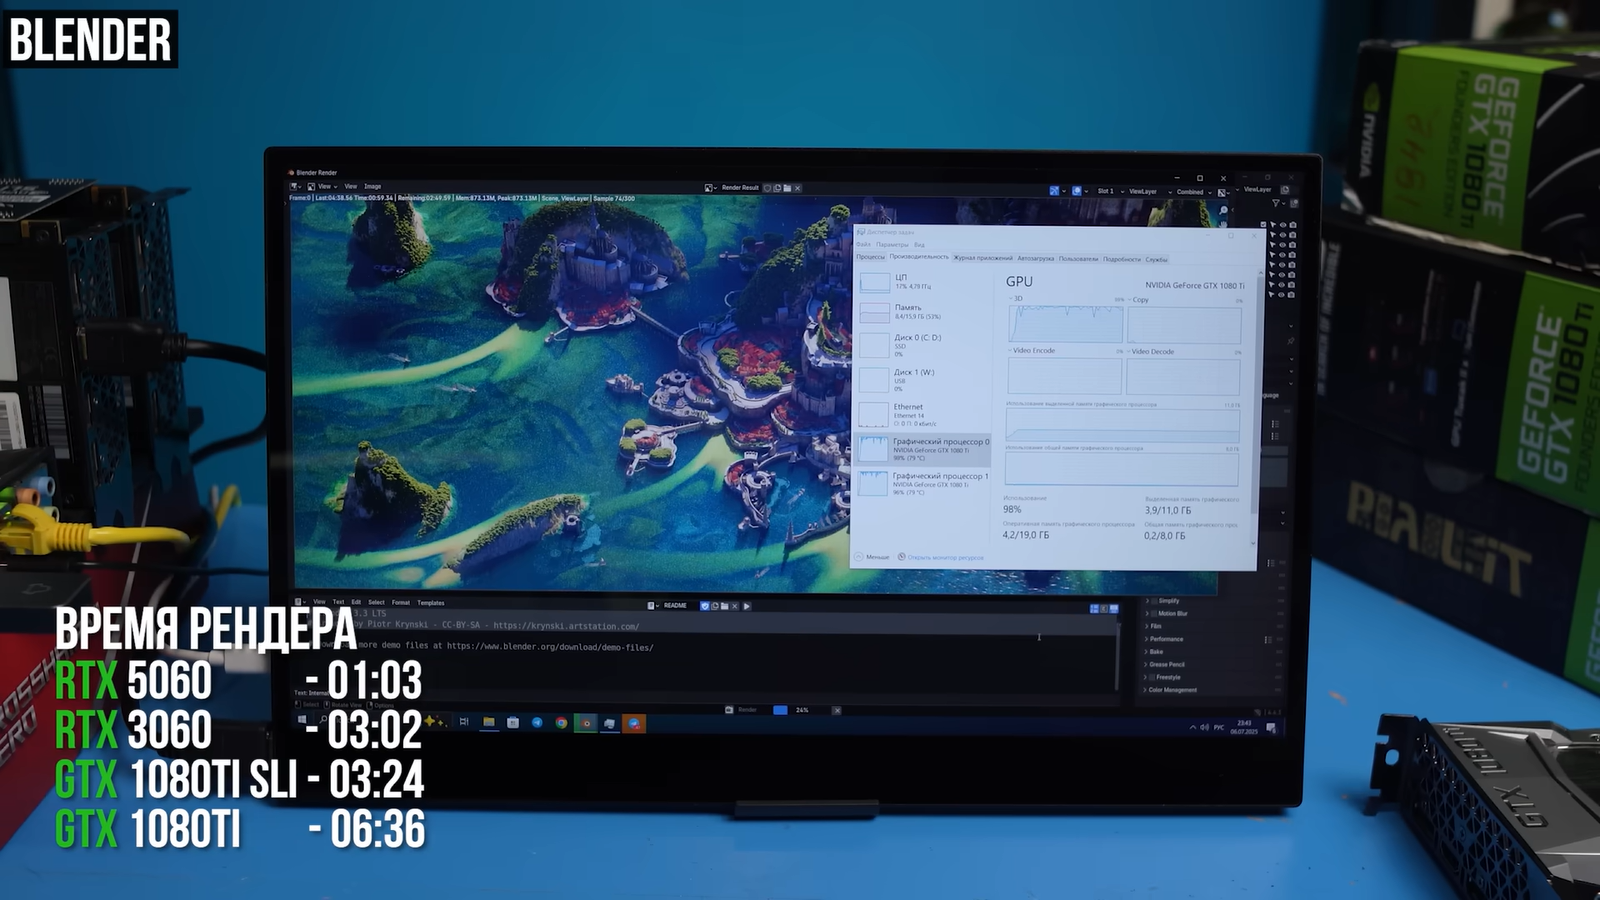The height and width of the screenshot is (900, 1600).
Task: Click the folder icon next to Render Result
Action: (787, 188)
